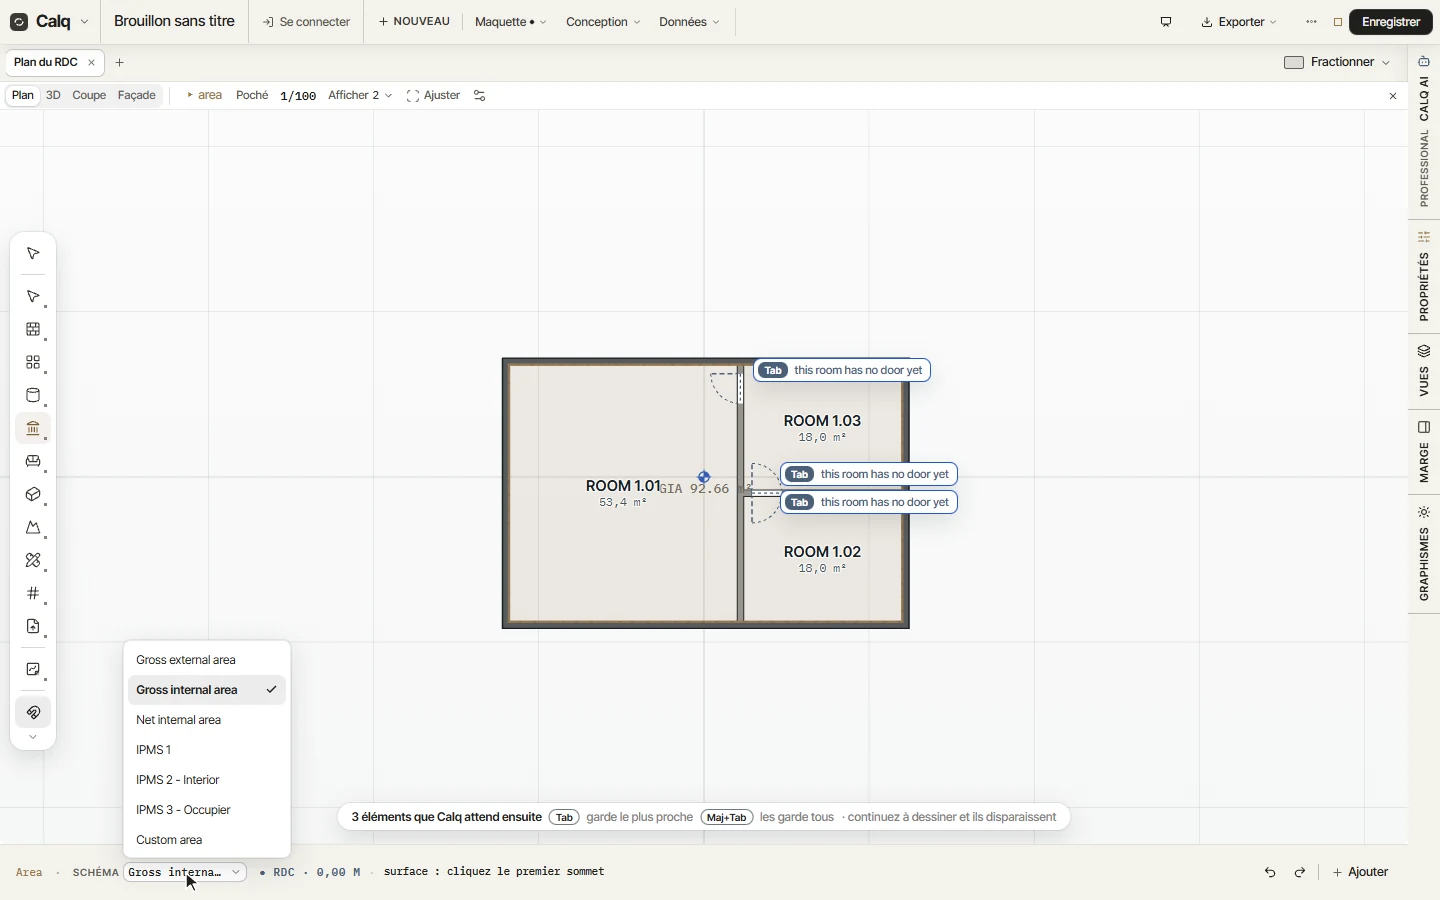The height and width of the screenshot is (900, 1440).
Task: Click the NOUVEAU button
Action: pos(414,22)
